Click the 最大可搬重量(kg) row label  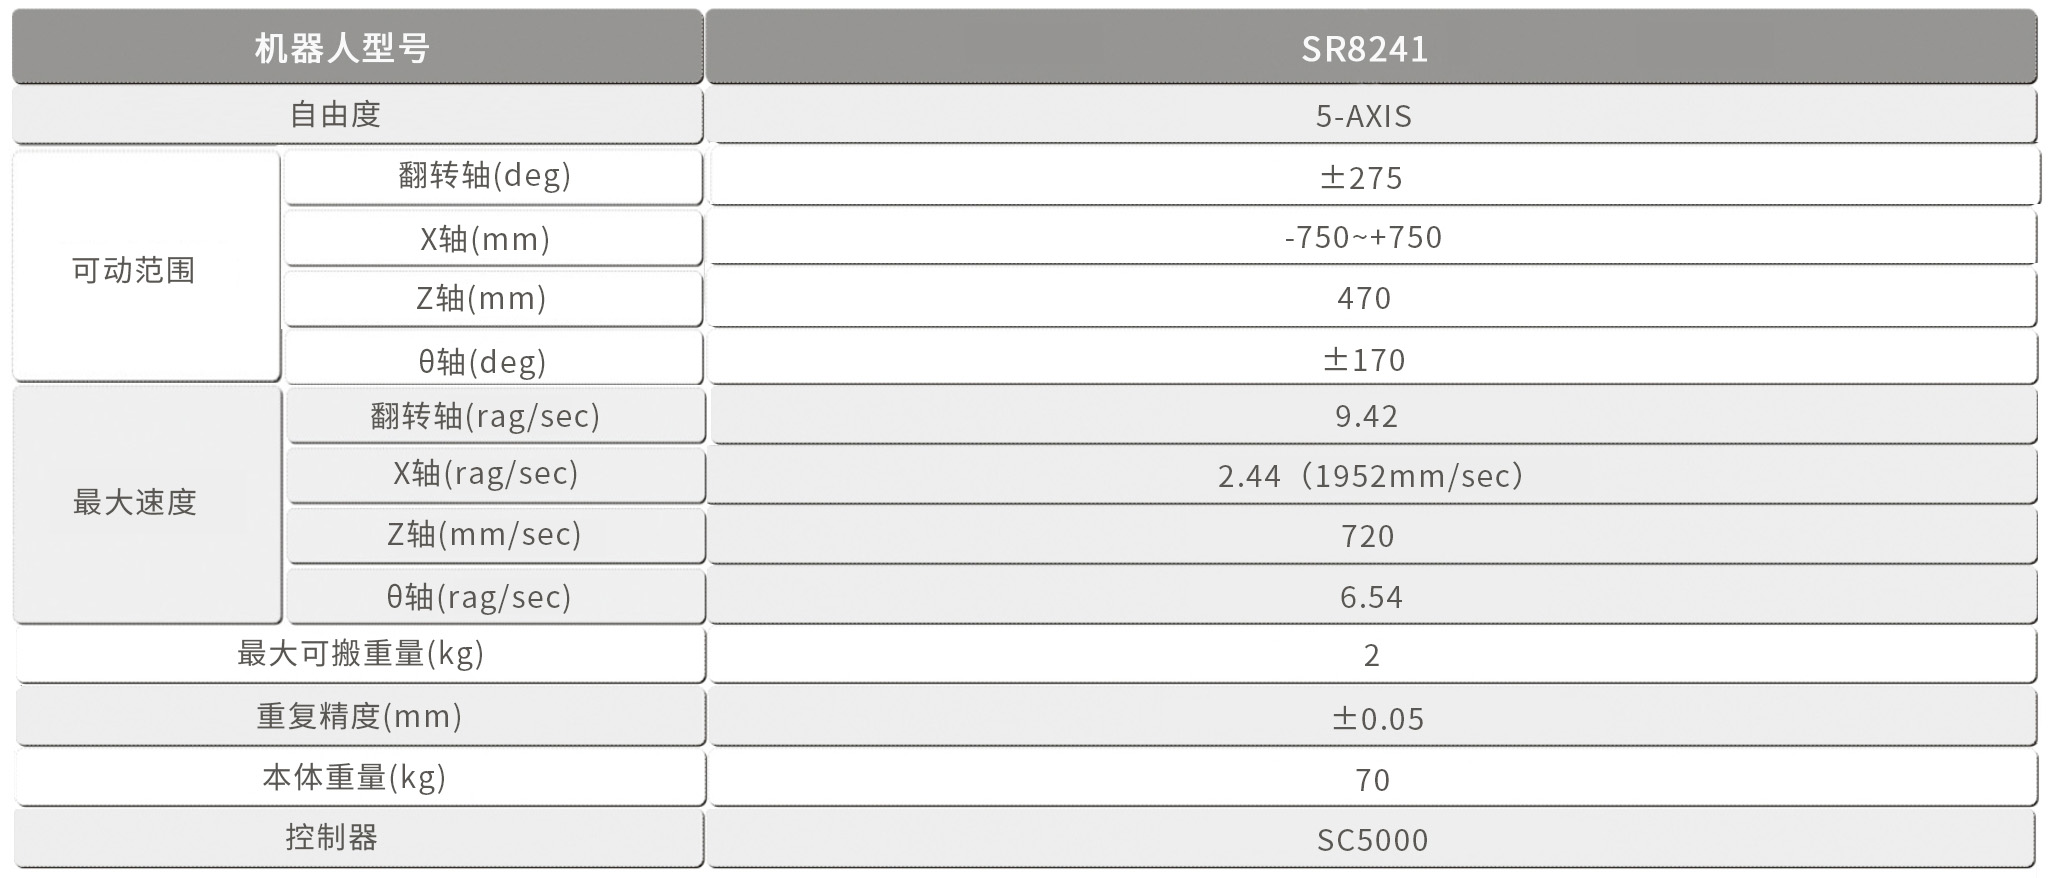point(360,654)
